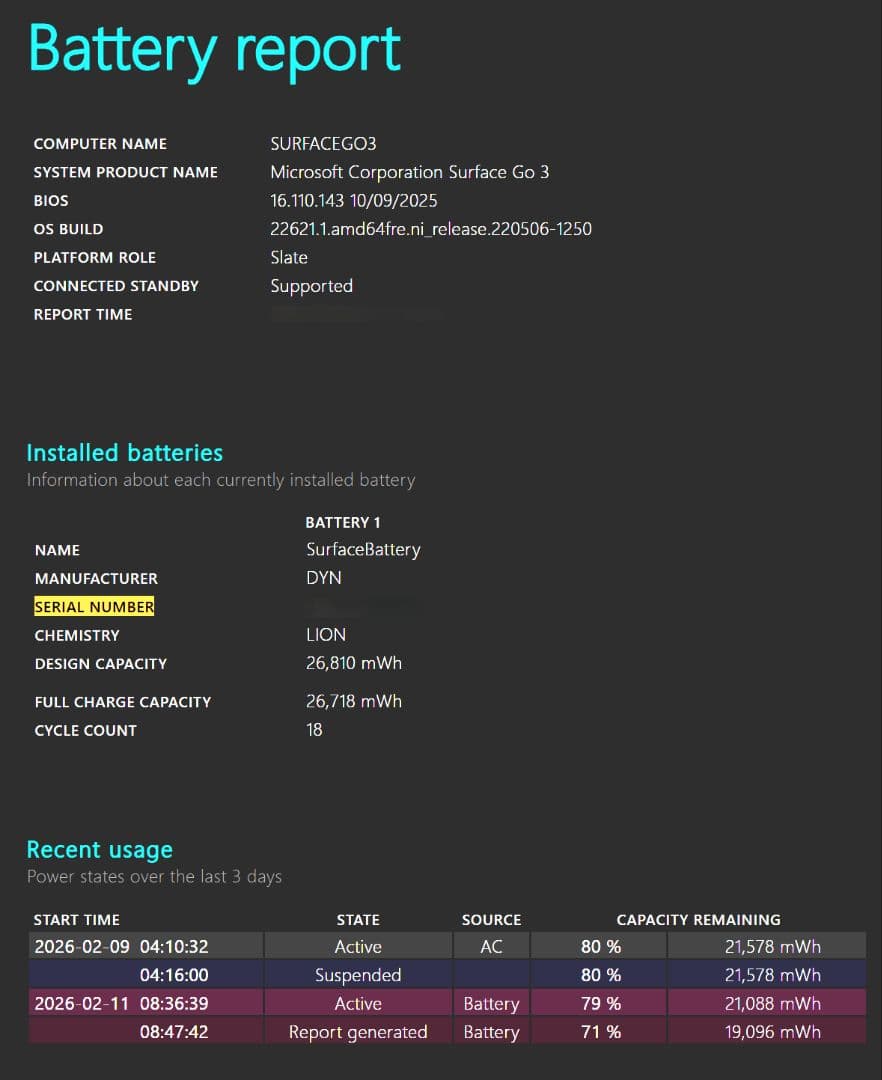Click the Connected Standby Supported value
Screen dimensions: 882x1080
tap(311, 286)
